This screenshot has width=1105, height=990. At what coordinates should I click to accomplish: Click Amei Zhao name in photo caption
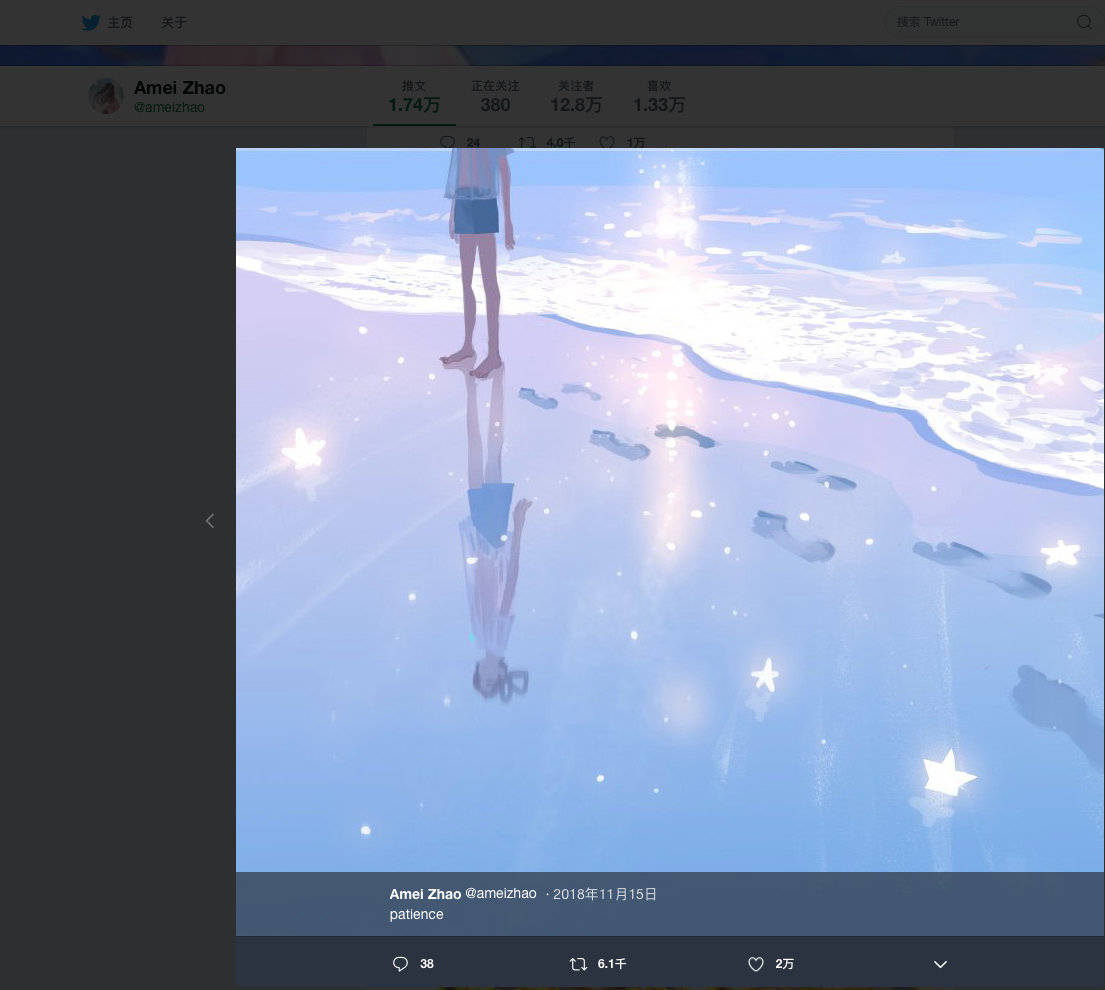[425, 894]
